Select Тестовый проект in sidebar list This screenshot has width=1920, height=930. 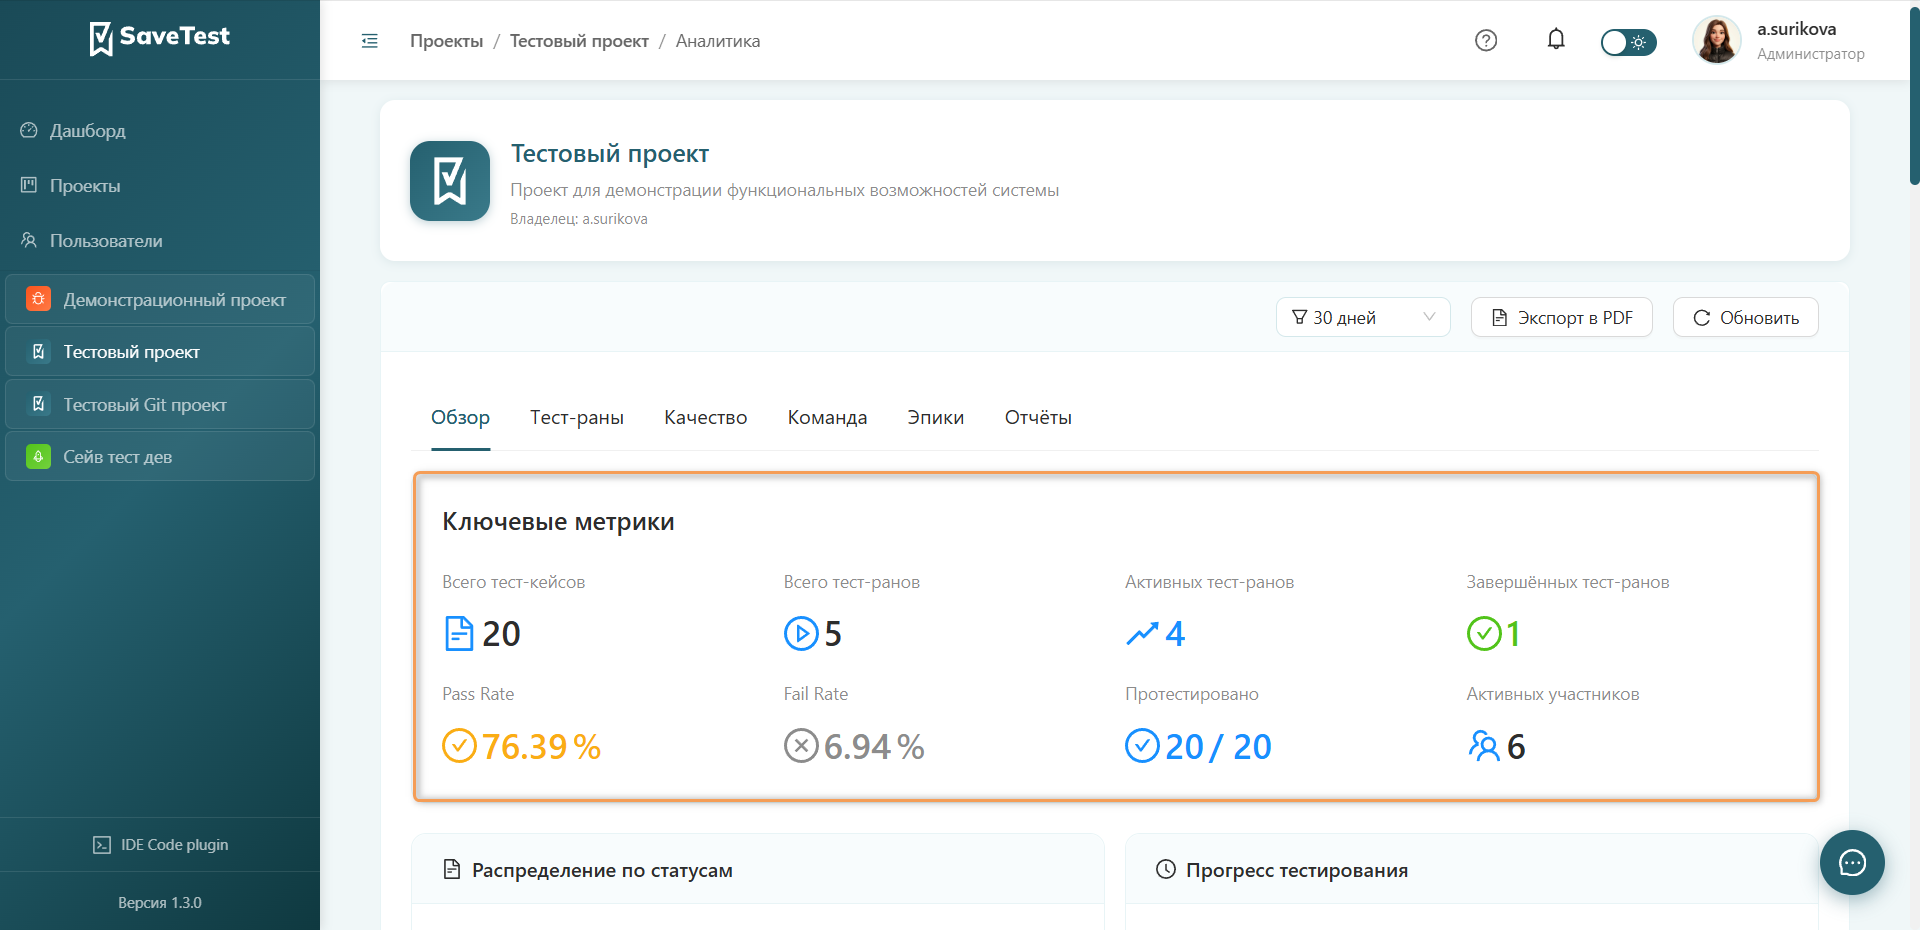coord(160,352)
